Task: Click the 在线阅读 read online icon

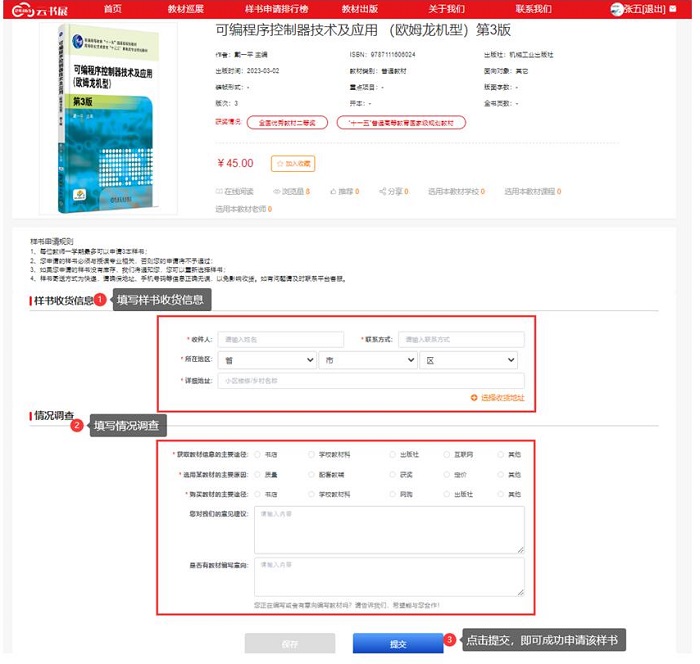Action: pyautogui.click(x=220, y=190)
